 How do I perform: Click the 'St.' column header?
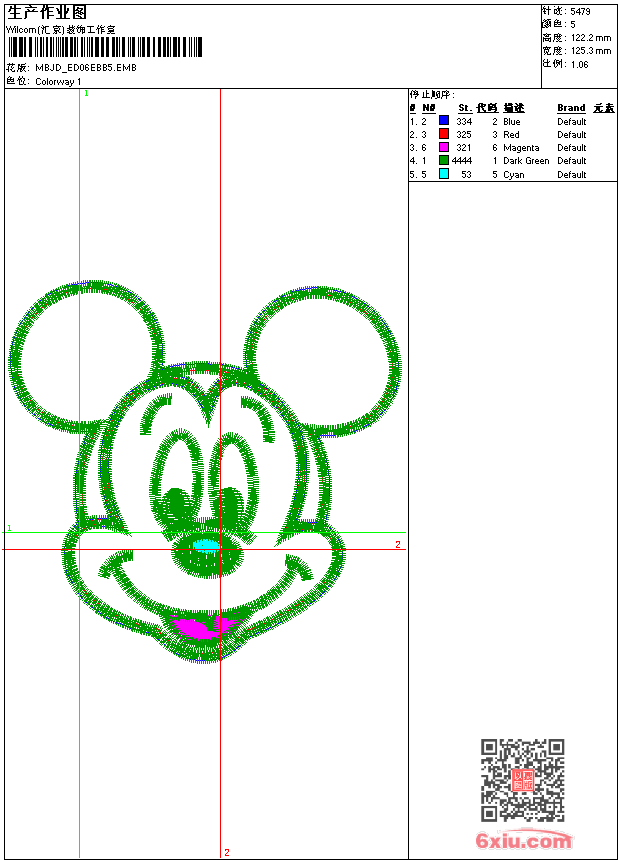pos(465,108)
